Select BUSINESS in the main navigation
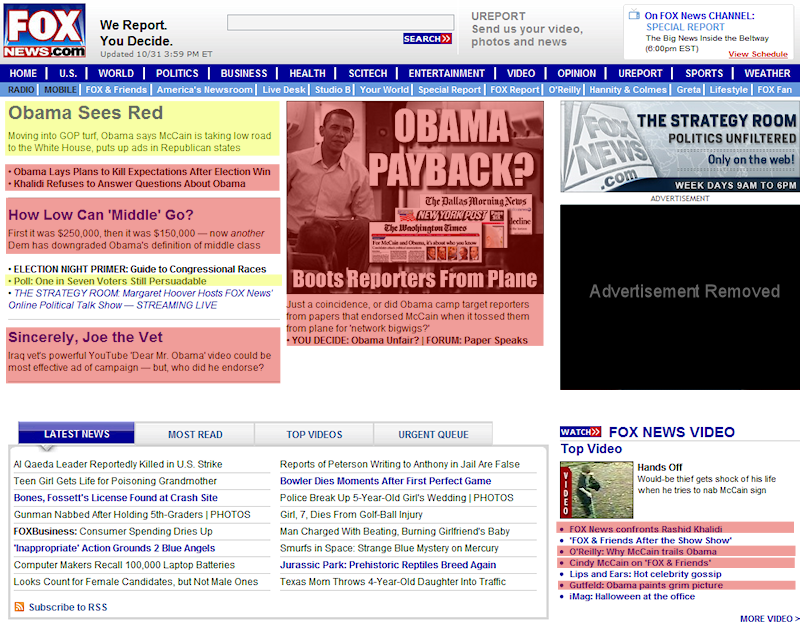 pos(244,73)
